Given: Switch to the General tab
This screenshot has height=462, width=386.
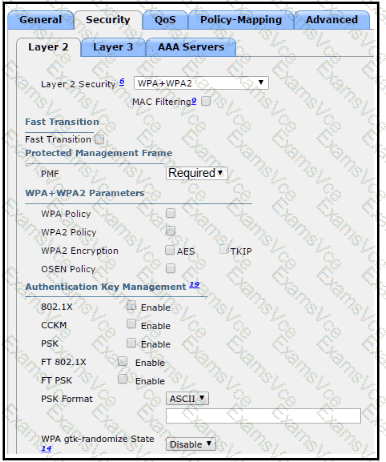Looking at the screenshot, I should [x=41, y=20].
